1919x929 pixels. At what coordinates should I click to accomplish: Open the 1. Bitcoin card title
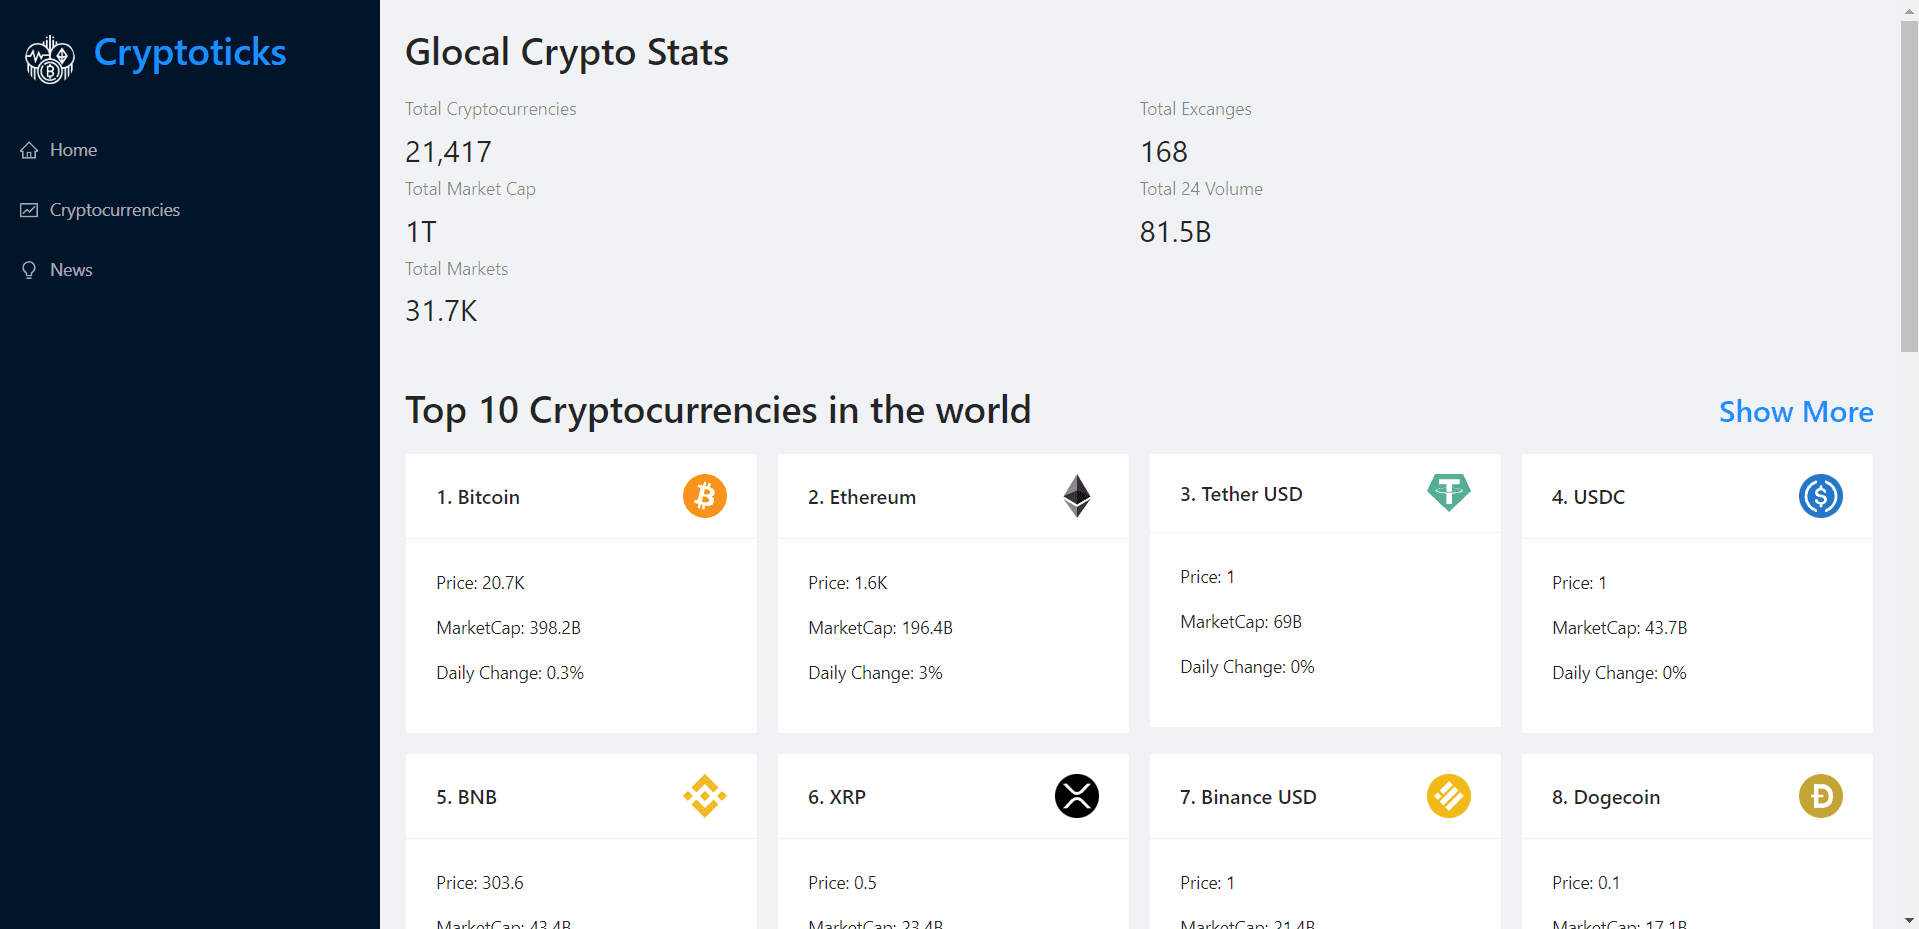pyautogui.click(x=478, y=497)
